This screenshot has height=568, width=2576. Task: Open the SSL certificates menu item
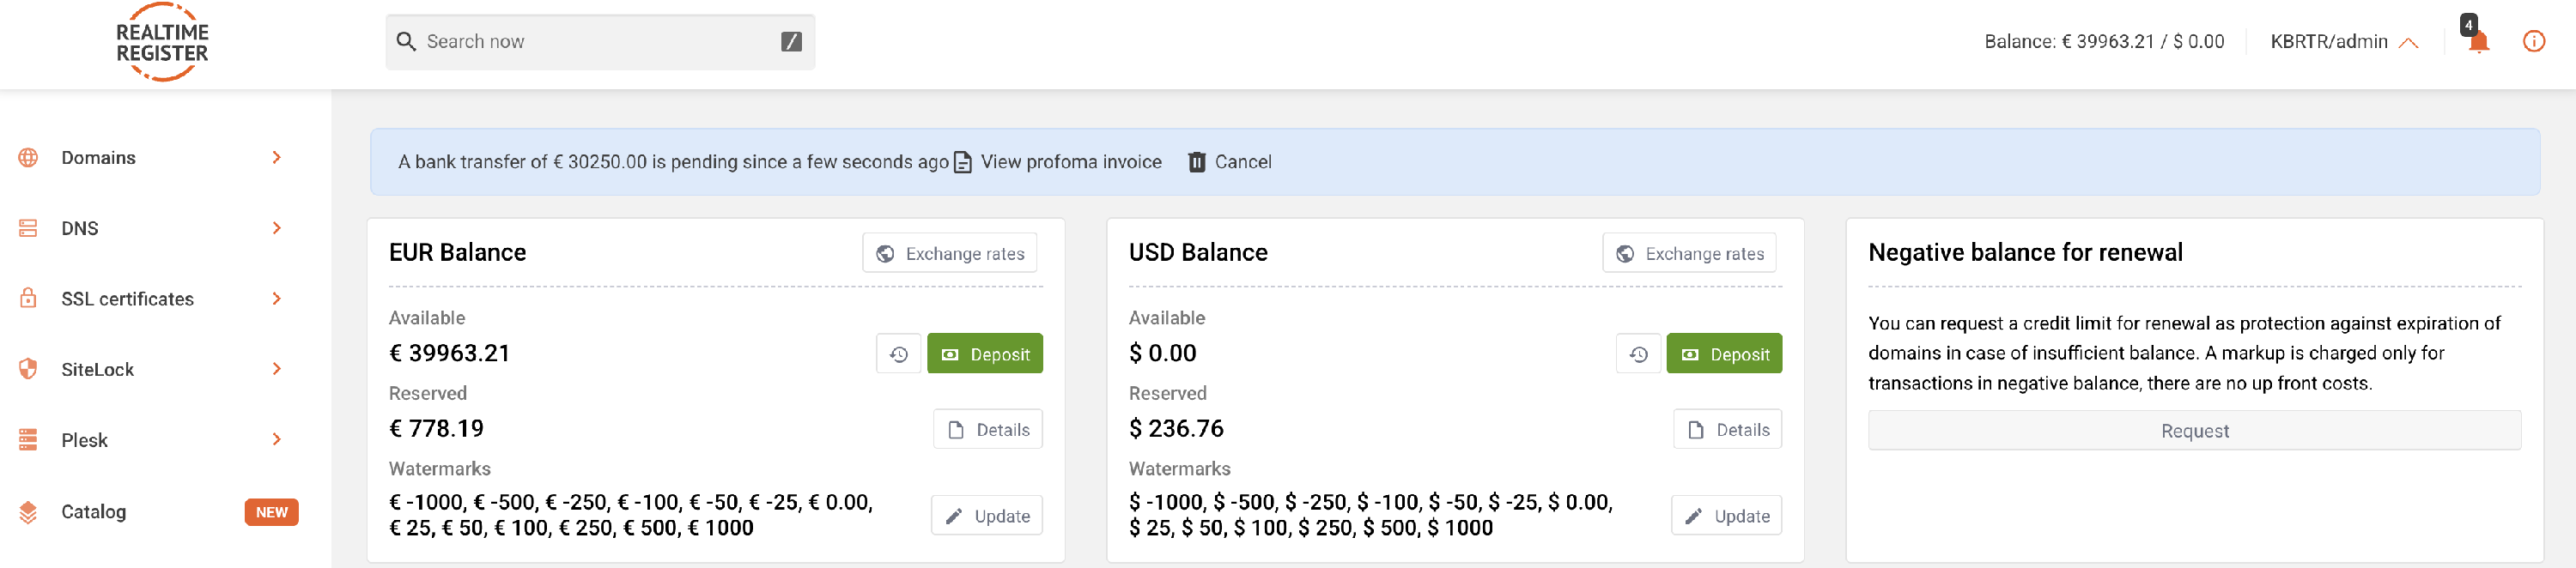(127, 299)
